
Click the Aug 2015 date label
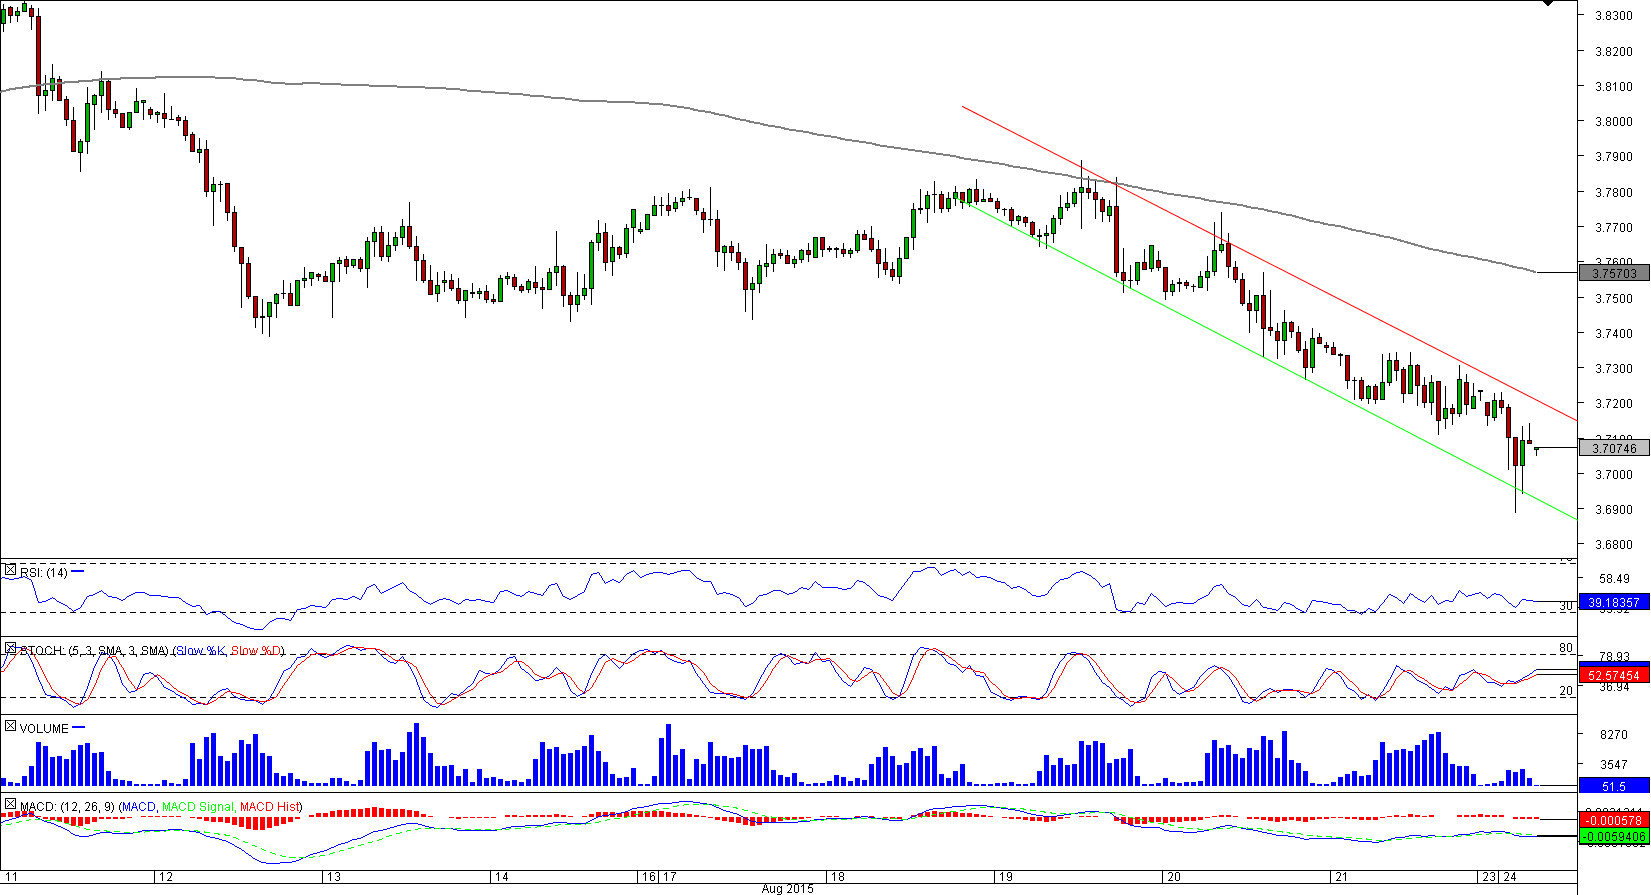pyautogui.click(x=787, y=889)
